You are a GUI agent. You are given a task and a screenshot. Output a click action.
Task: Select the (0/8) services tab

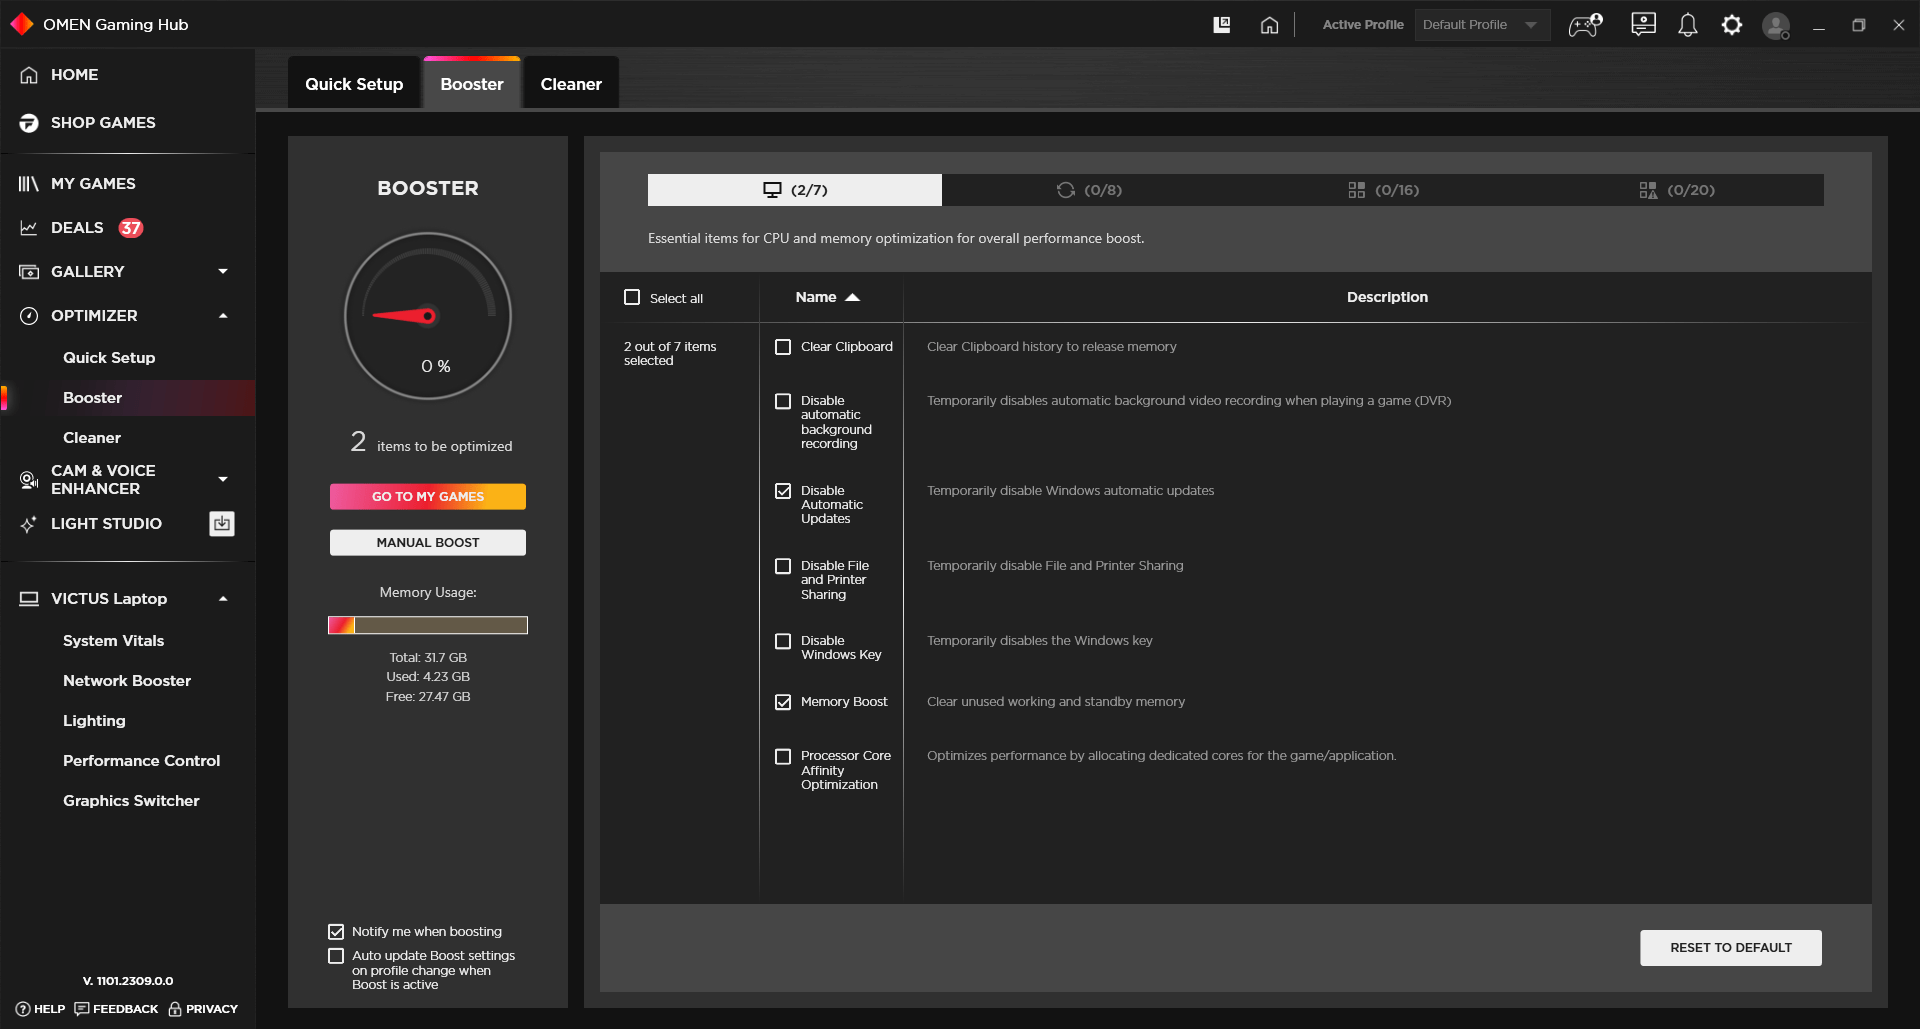coord(1089,190)
